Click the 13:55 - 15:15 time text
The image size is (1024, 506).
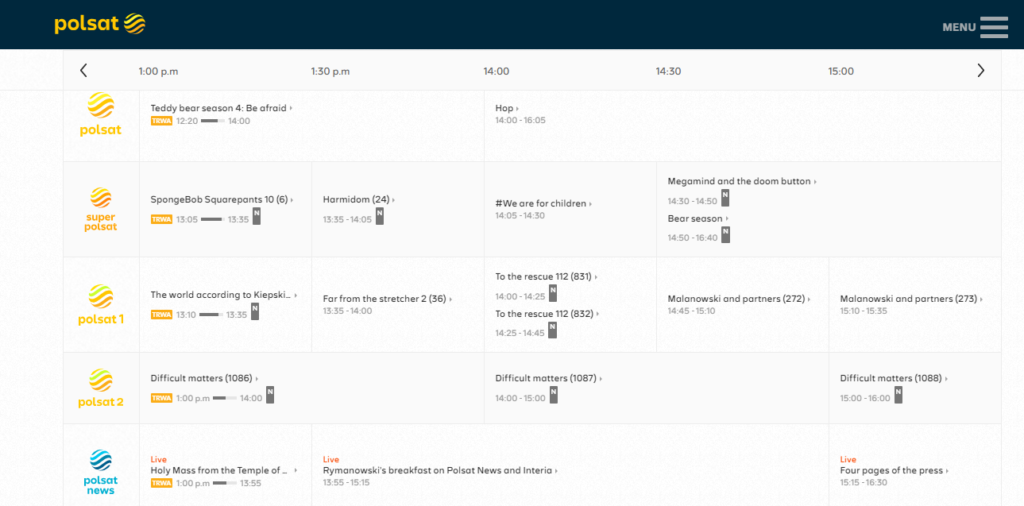pyautogui.click(x=346, y=482)
